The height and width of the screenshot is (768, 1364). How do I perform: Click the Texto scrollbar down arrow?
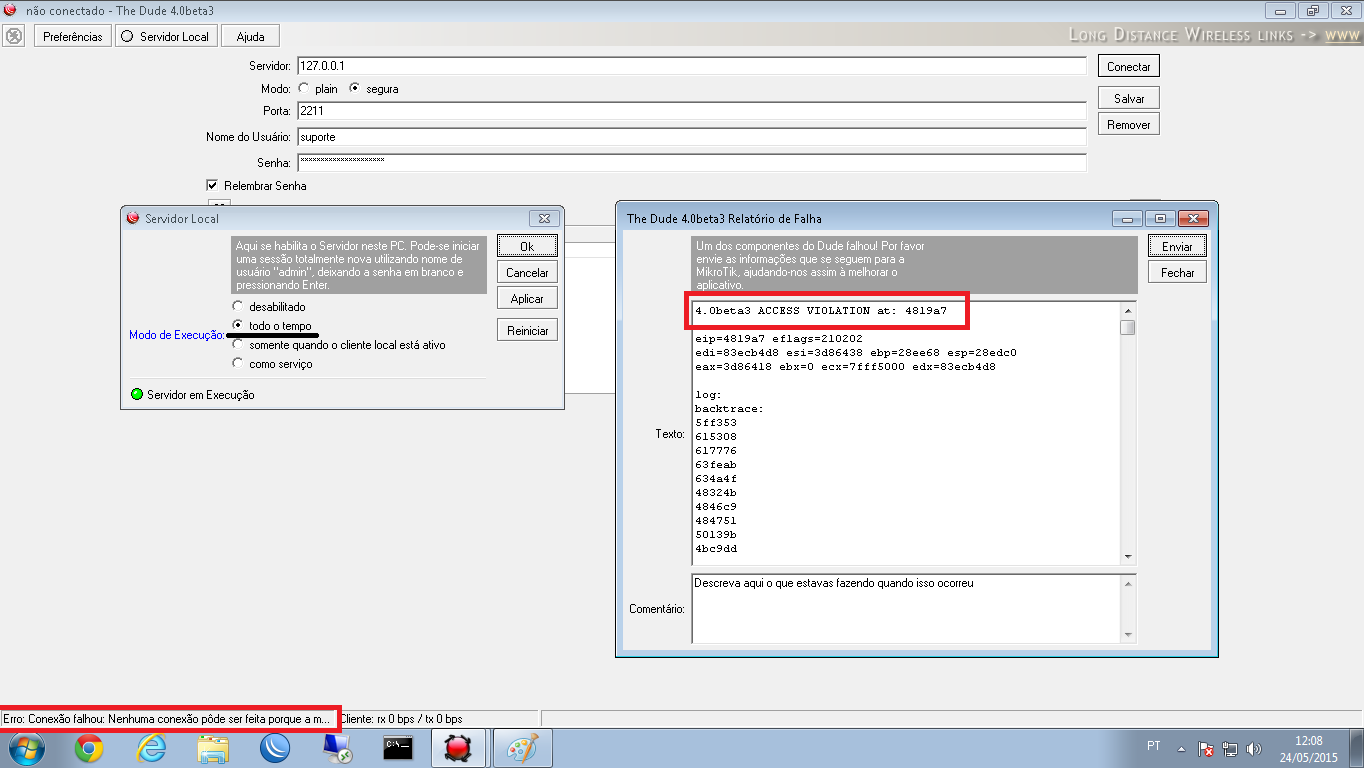[x=1128, y=556]
